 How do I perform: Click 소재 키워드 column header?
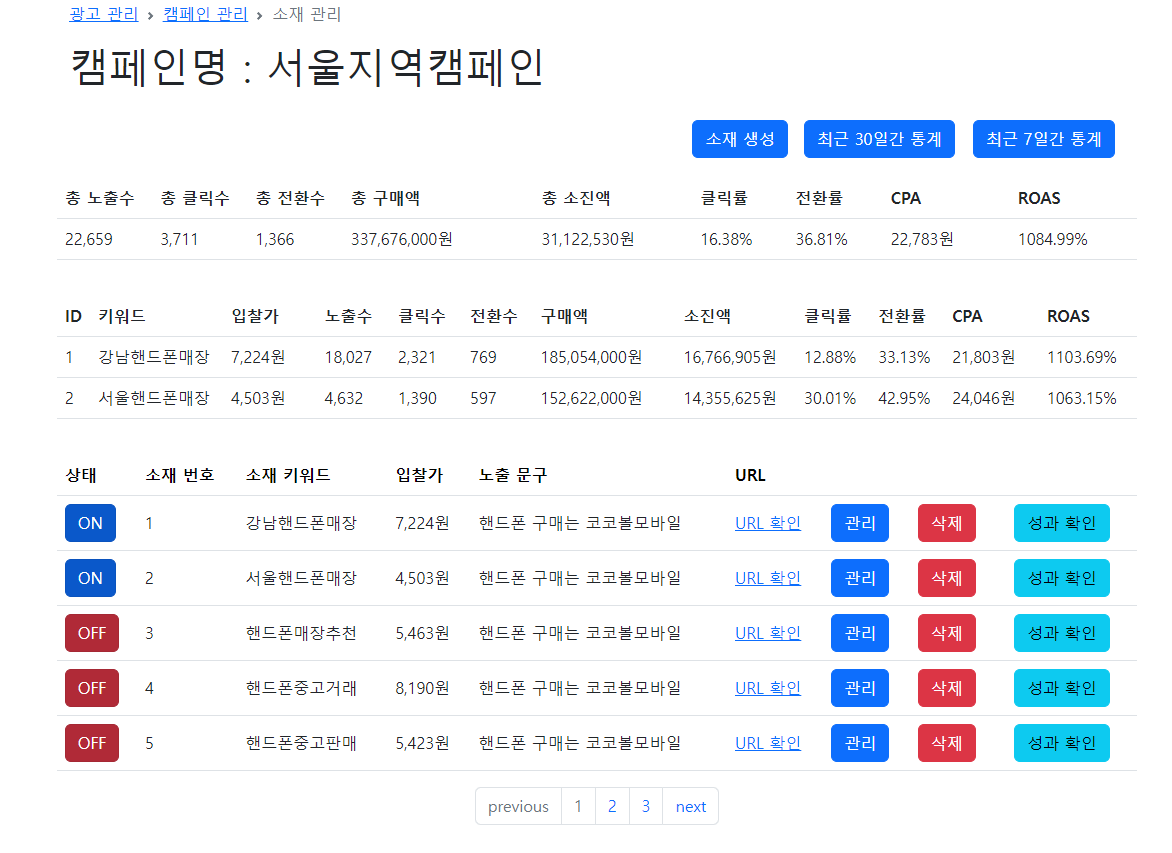(x=288, y=475)
